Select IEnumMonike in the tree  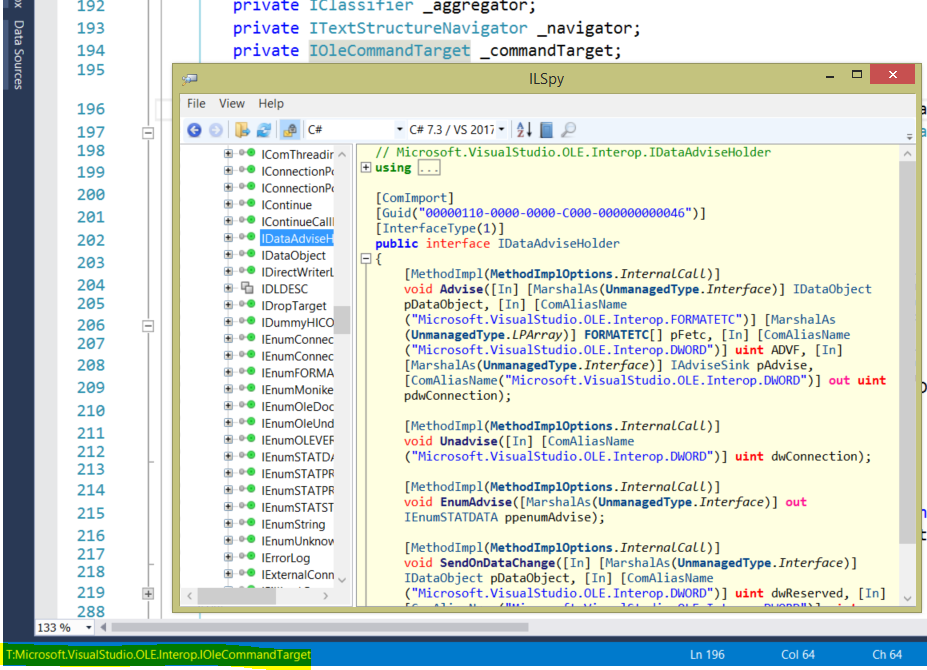point(297,390)
